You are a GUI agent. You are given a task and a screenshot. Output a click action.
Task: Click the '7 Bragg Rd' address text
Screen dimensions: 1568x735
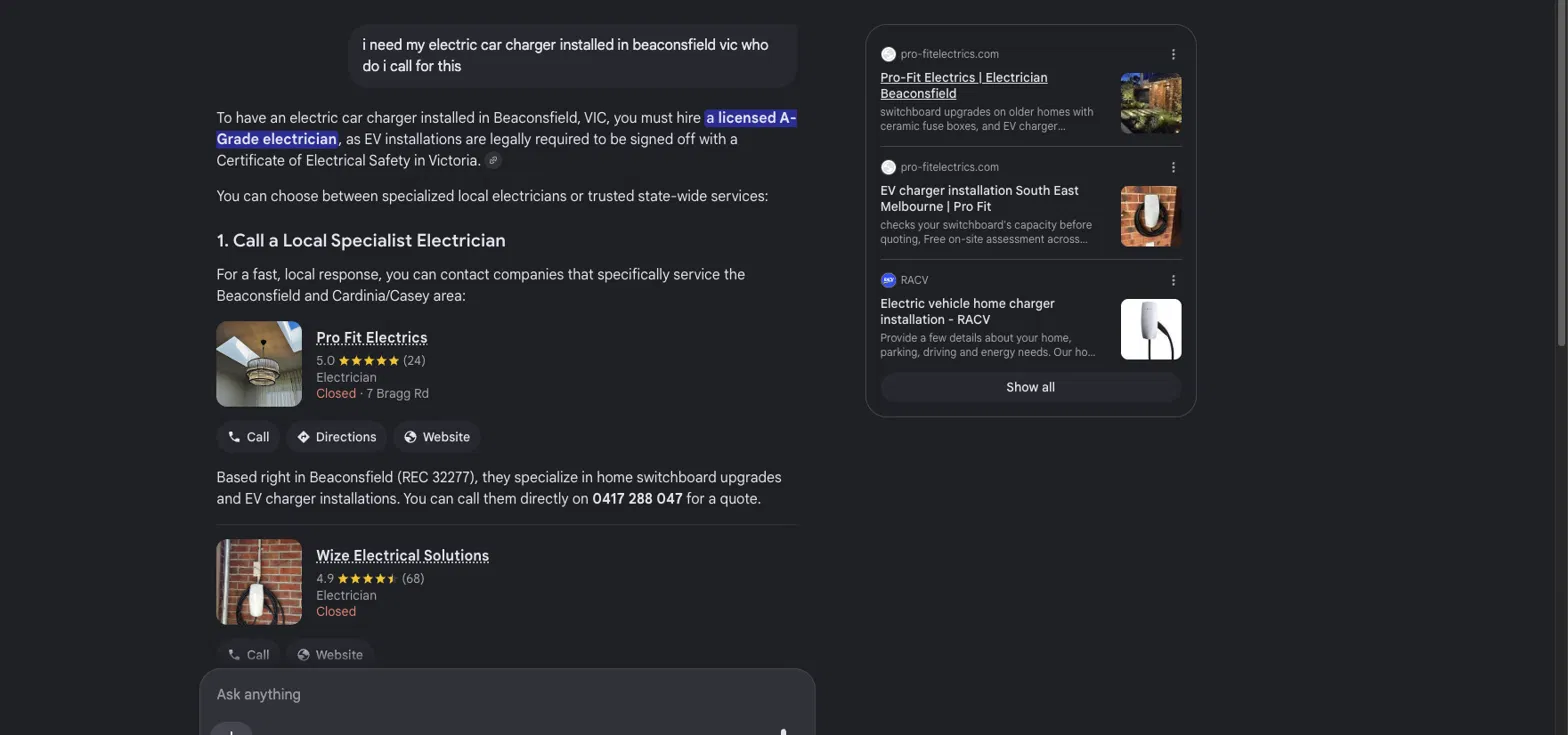pyautogui.click(x=397, y=394)
